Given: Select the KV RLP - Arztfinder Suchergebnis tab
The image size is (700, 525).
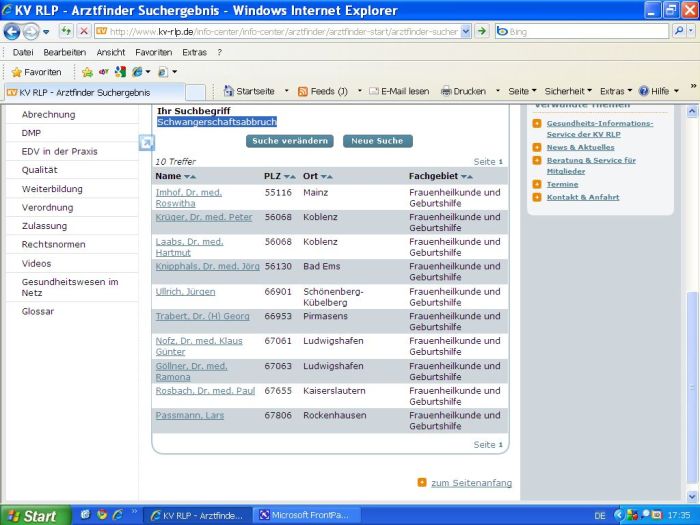Looking at the screenshot, I should [x=94, y=92].
